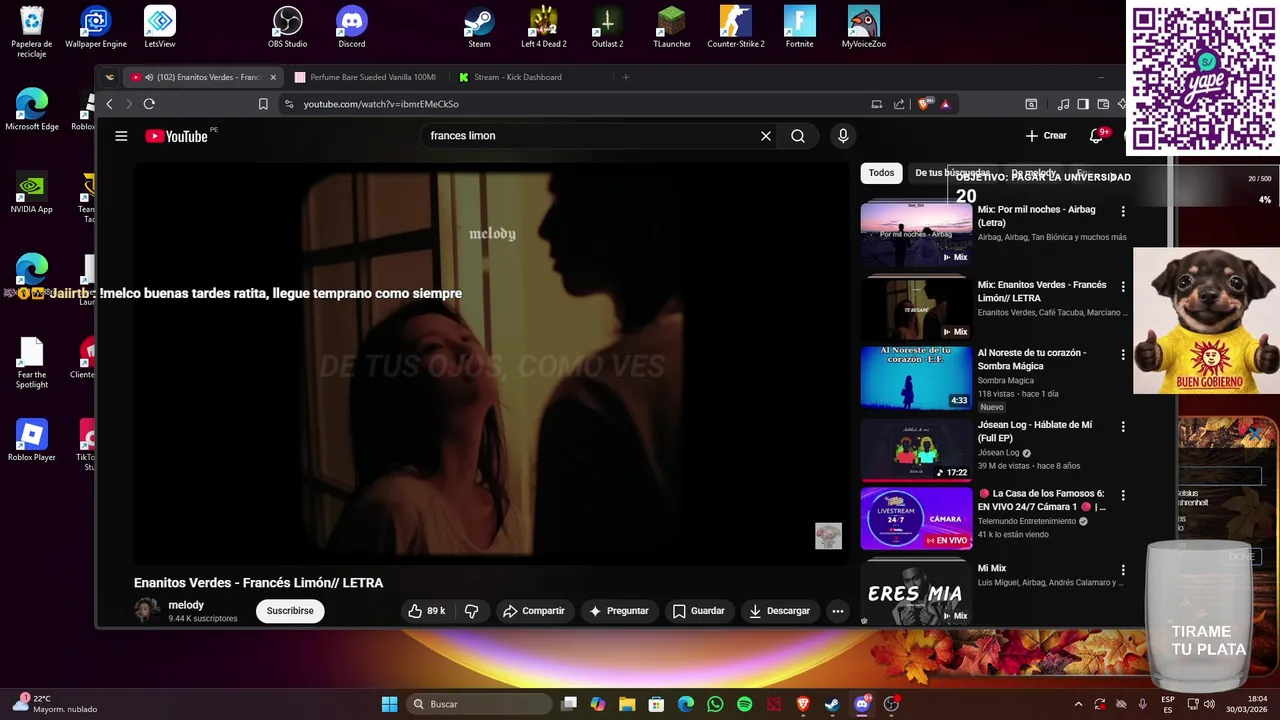This screenshot has width=1280, height=720.
Task: Click the Windows Start button
Action: 390,704
